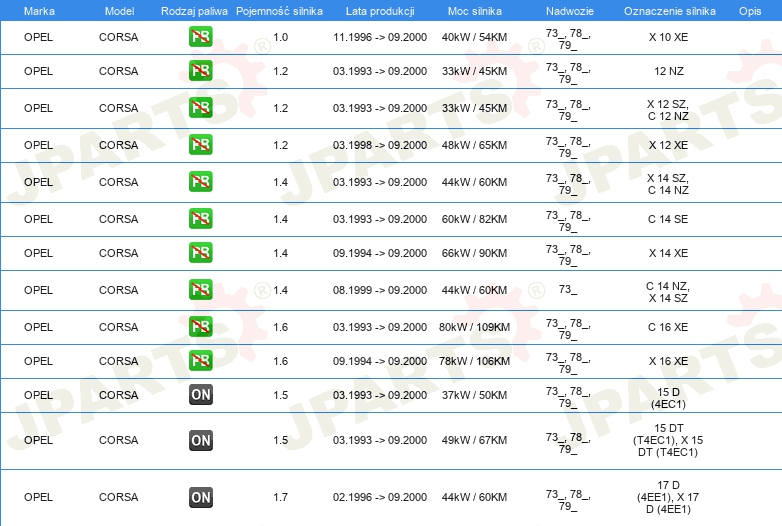Click the 08.1999 -> 09.2000 production years
This screenshot has width=782, height=526.
coord(380,290)
